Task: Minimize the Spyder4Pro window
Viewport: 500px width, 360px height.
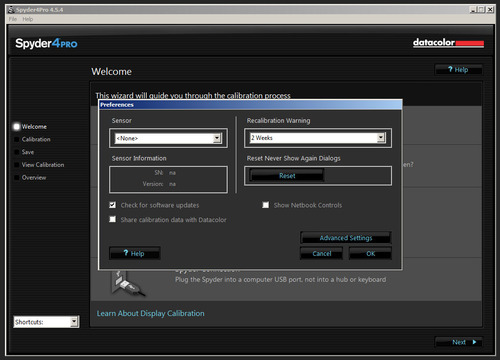Action: tap(473, 10)
